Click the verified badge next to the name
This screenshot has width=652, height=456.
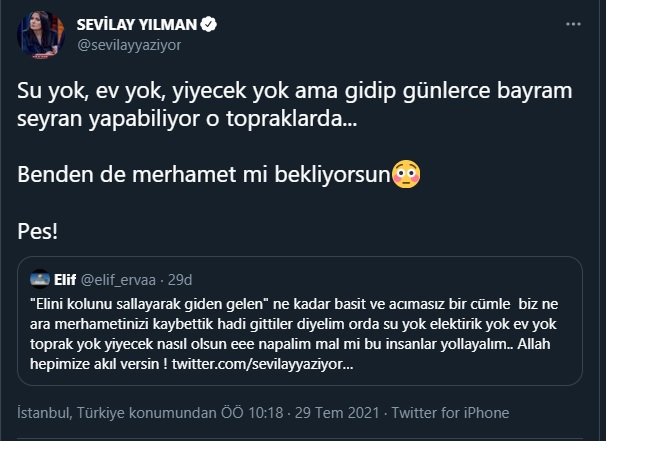209,25
